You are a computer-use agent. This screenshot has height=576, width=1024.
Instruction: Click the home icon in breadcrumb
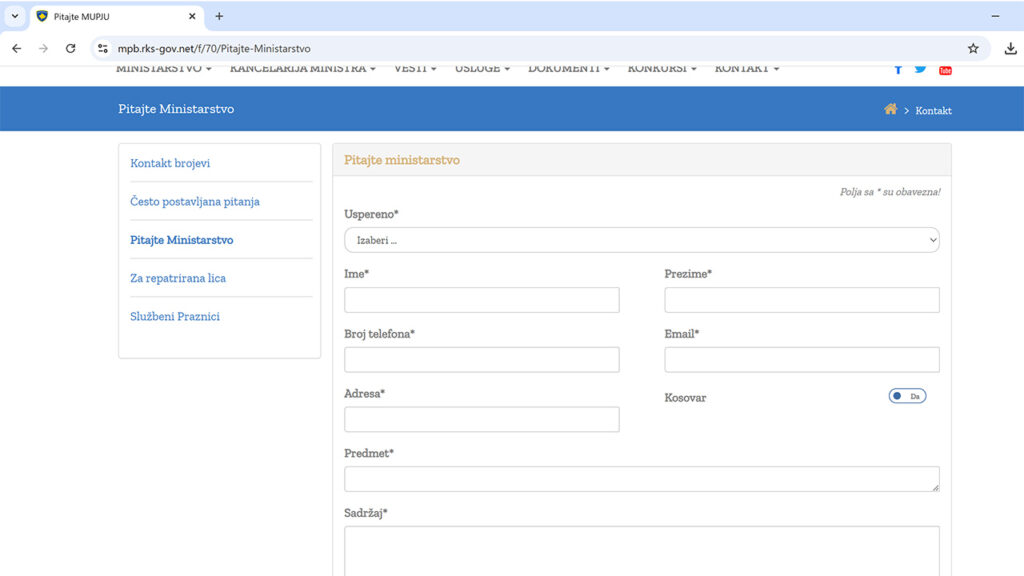pos(890,109)
